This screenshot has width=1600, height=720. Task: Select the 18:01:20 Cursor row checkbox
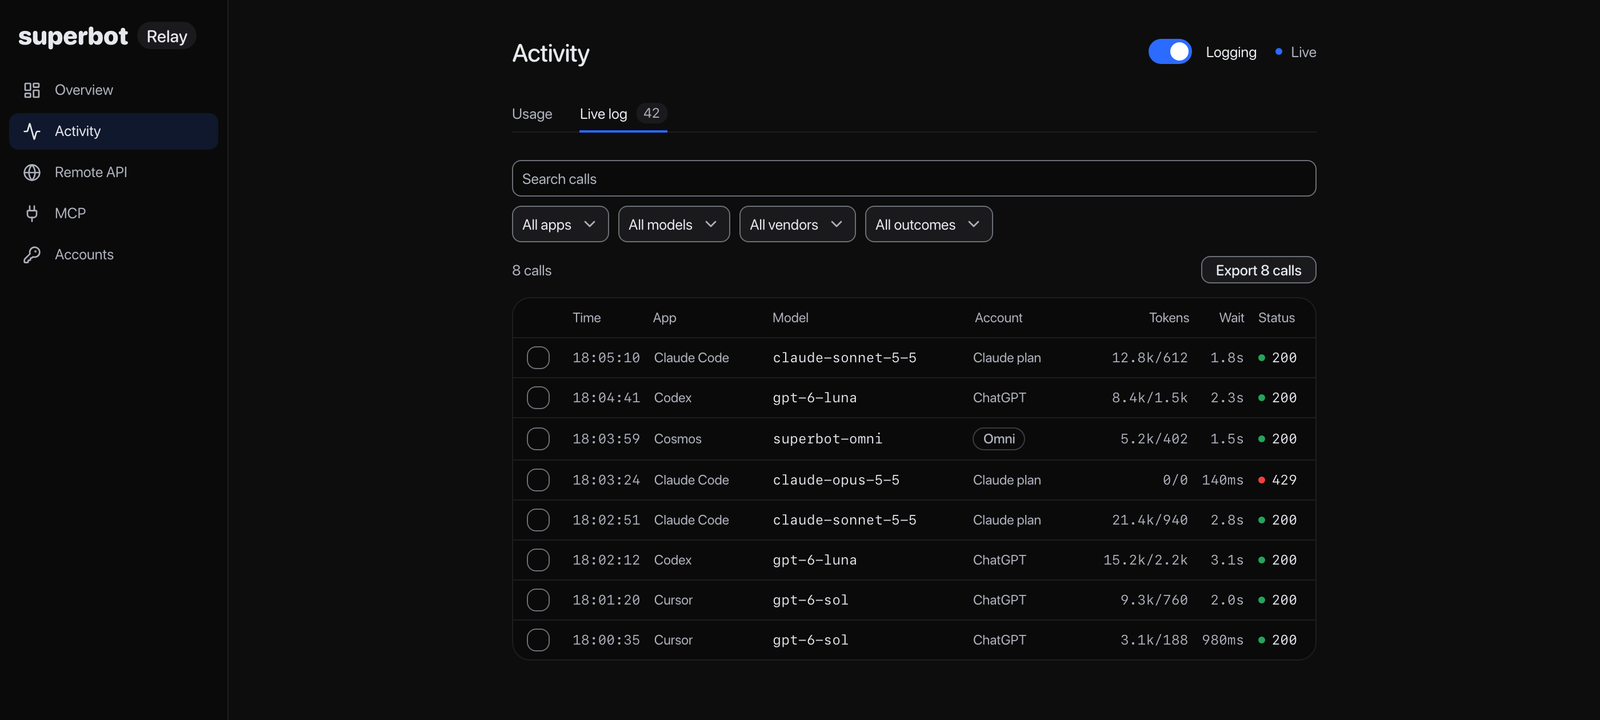pos(538,600)
